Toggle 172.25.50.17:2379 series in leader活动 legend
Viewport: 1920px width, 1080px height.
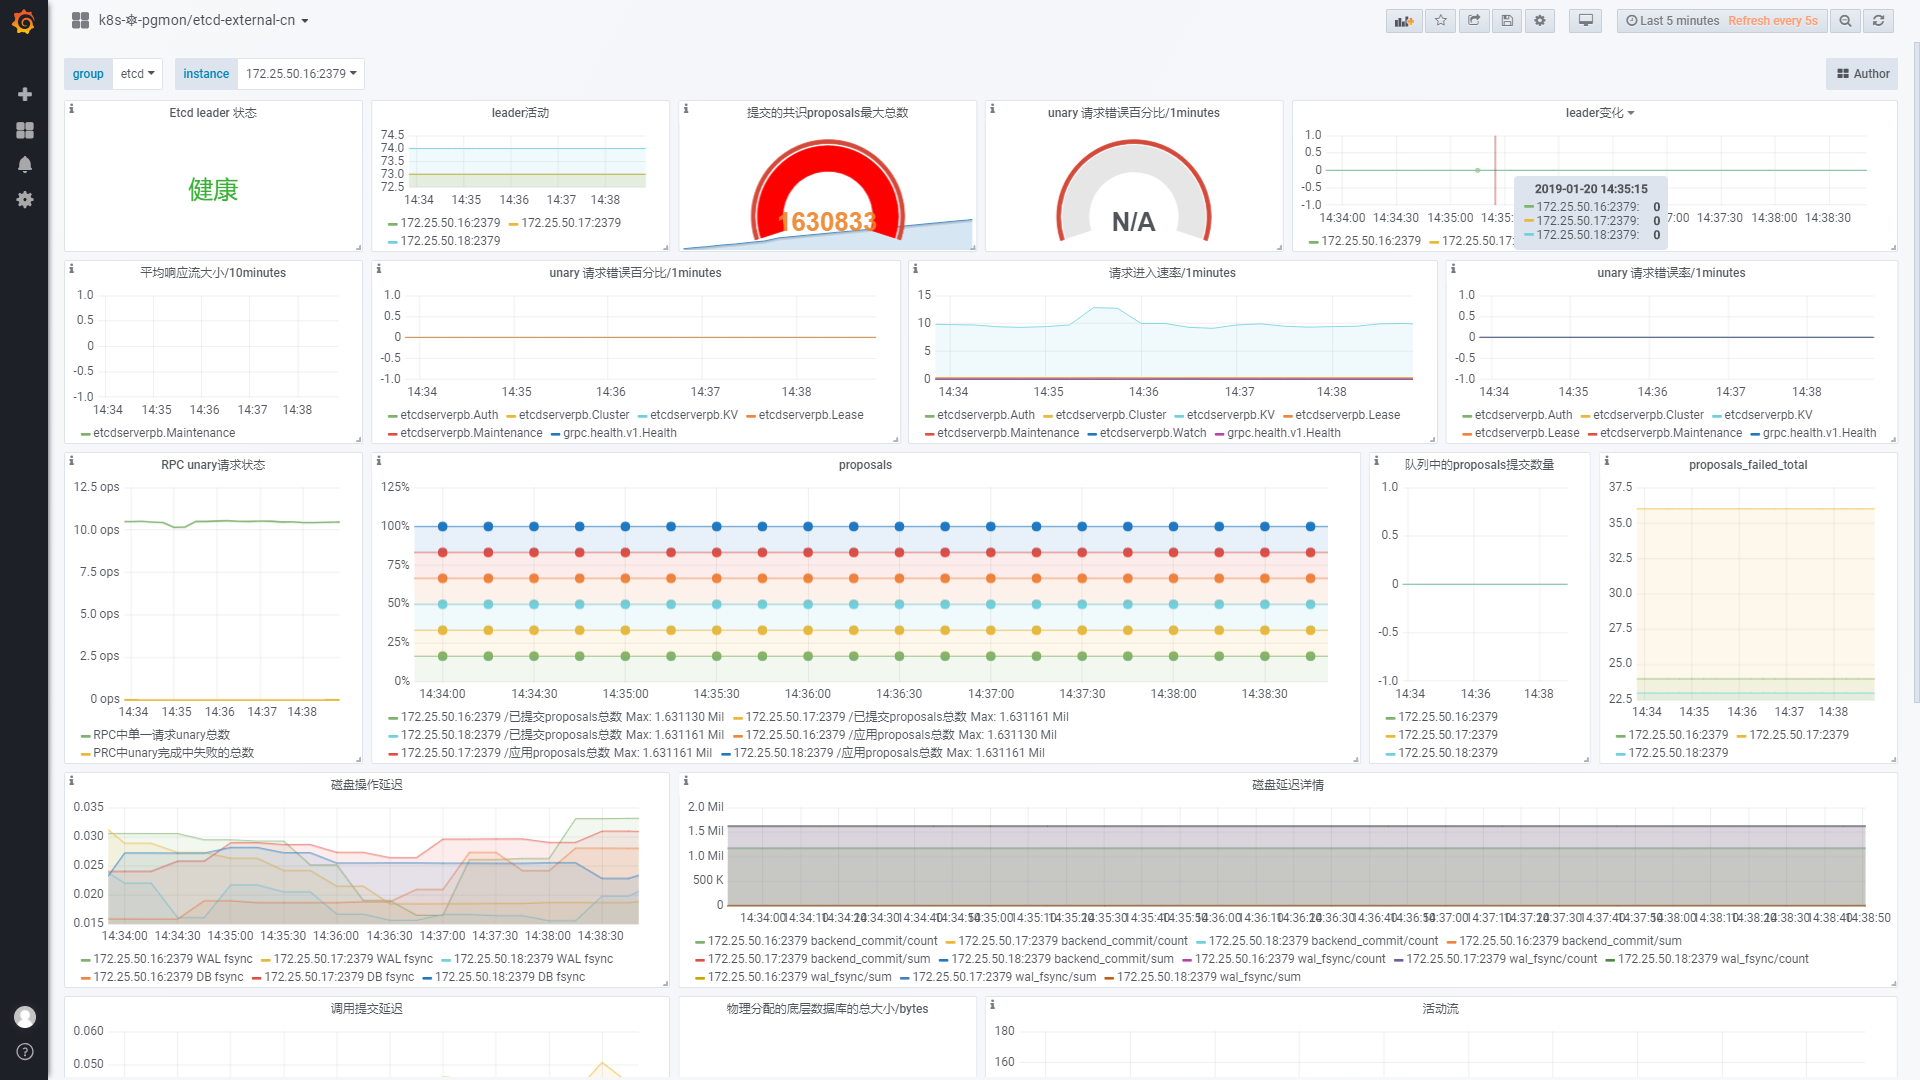click(x=570, y=223)
